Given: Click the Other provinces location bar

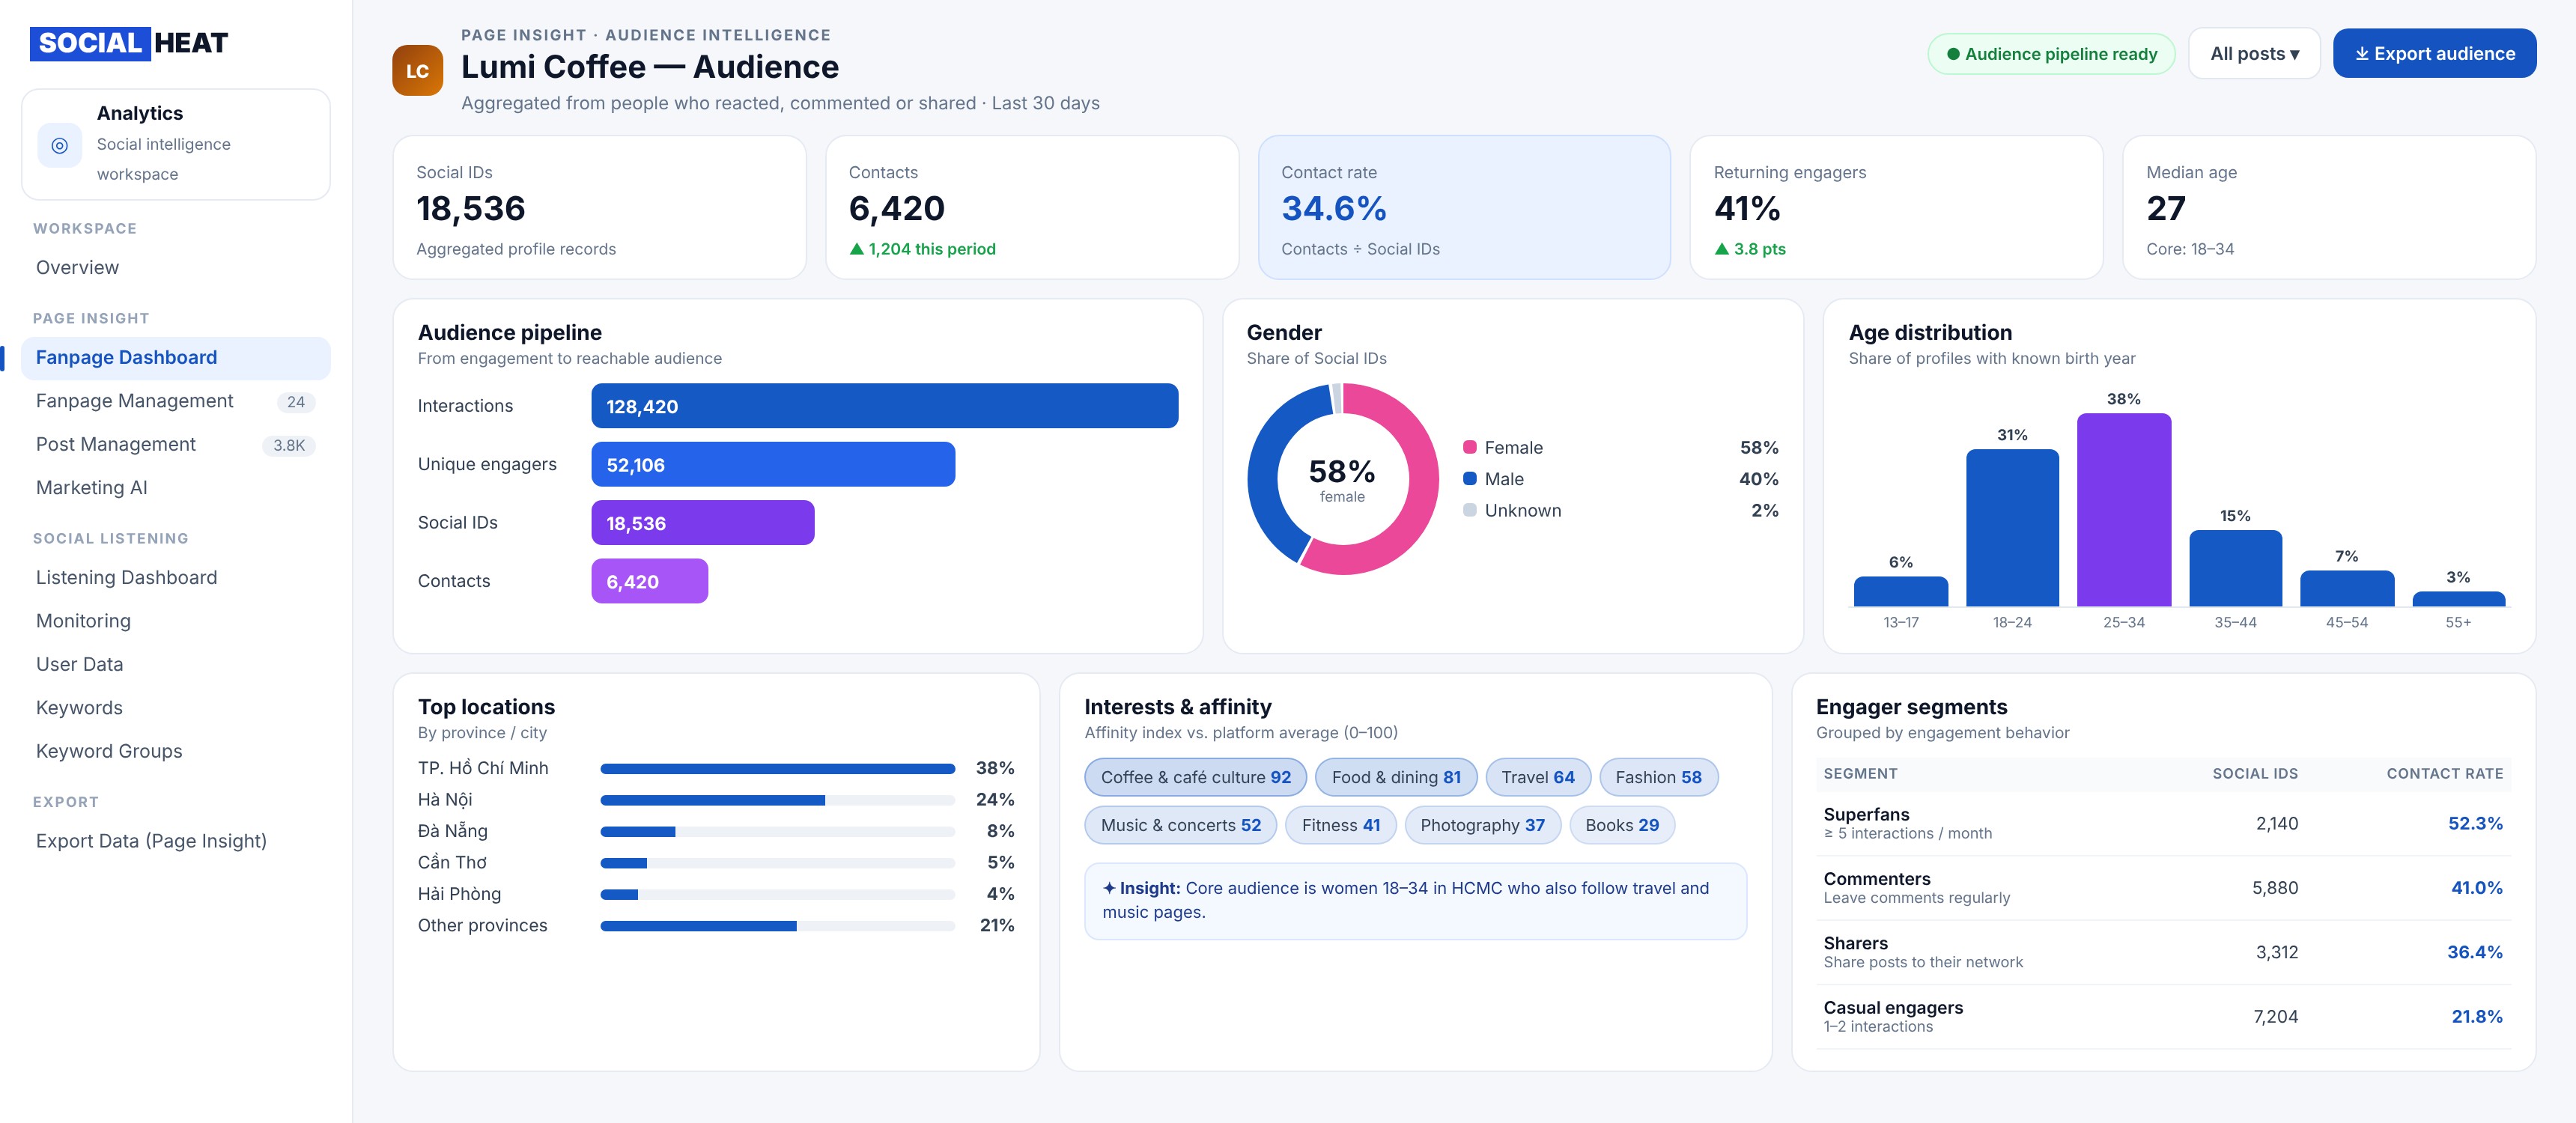Looking at the screenshot, I should point(777,926).
